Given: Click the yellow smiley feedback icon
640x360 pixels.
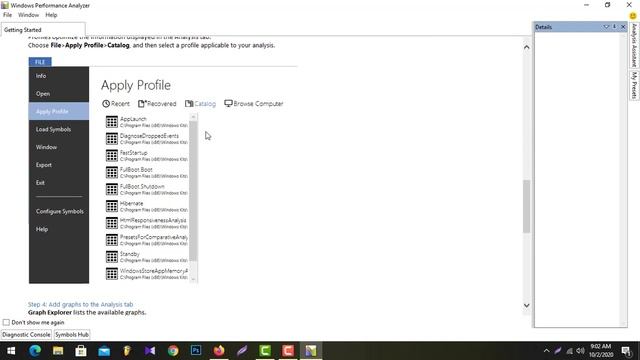Looking at the screenshot, I should click(633, 16).
